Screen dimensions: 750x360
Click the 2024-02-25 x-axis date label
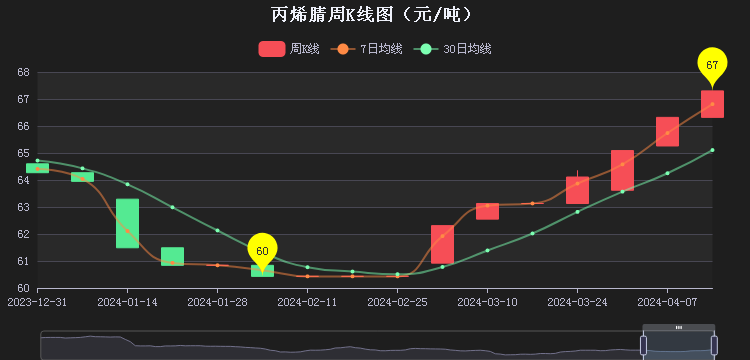(397, 302)
